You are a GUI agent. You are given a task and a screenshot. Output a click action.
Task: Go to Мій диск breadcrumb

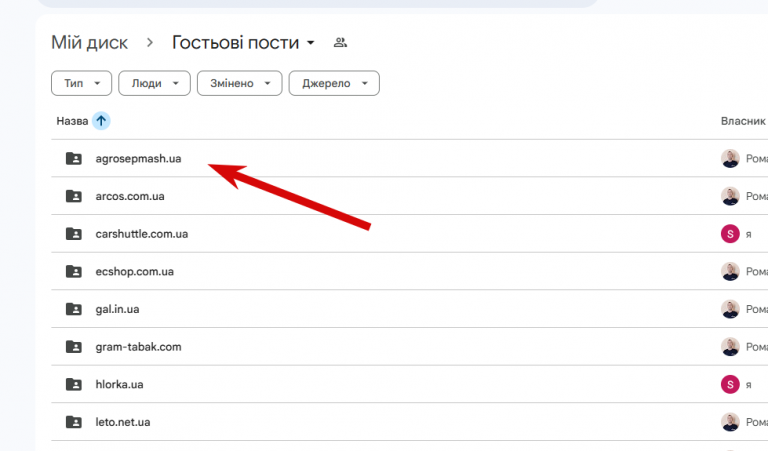90,43
